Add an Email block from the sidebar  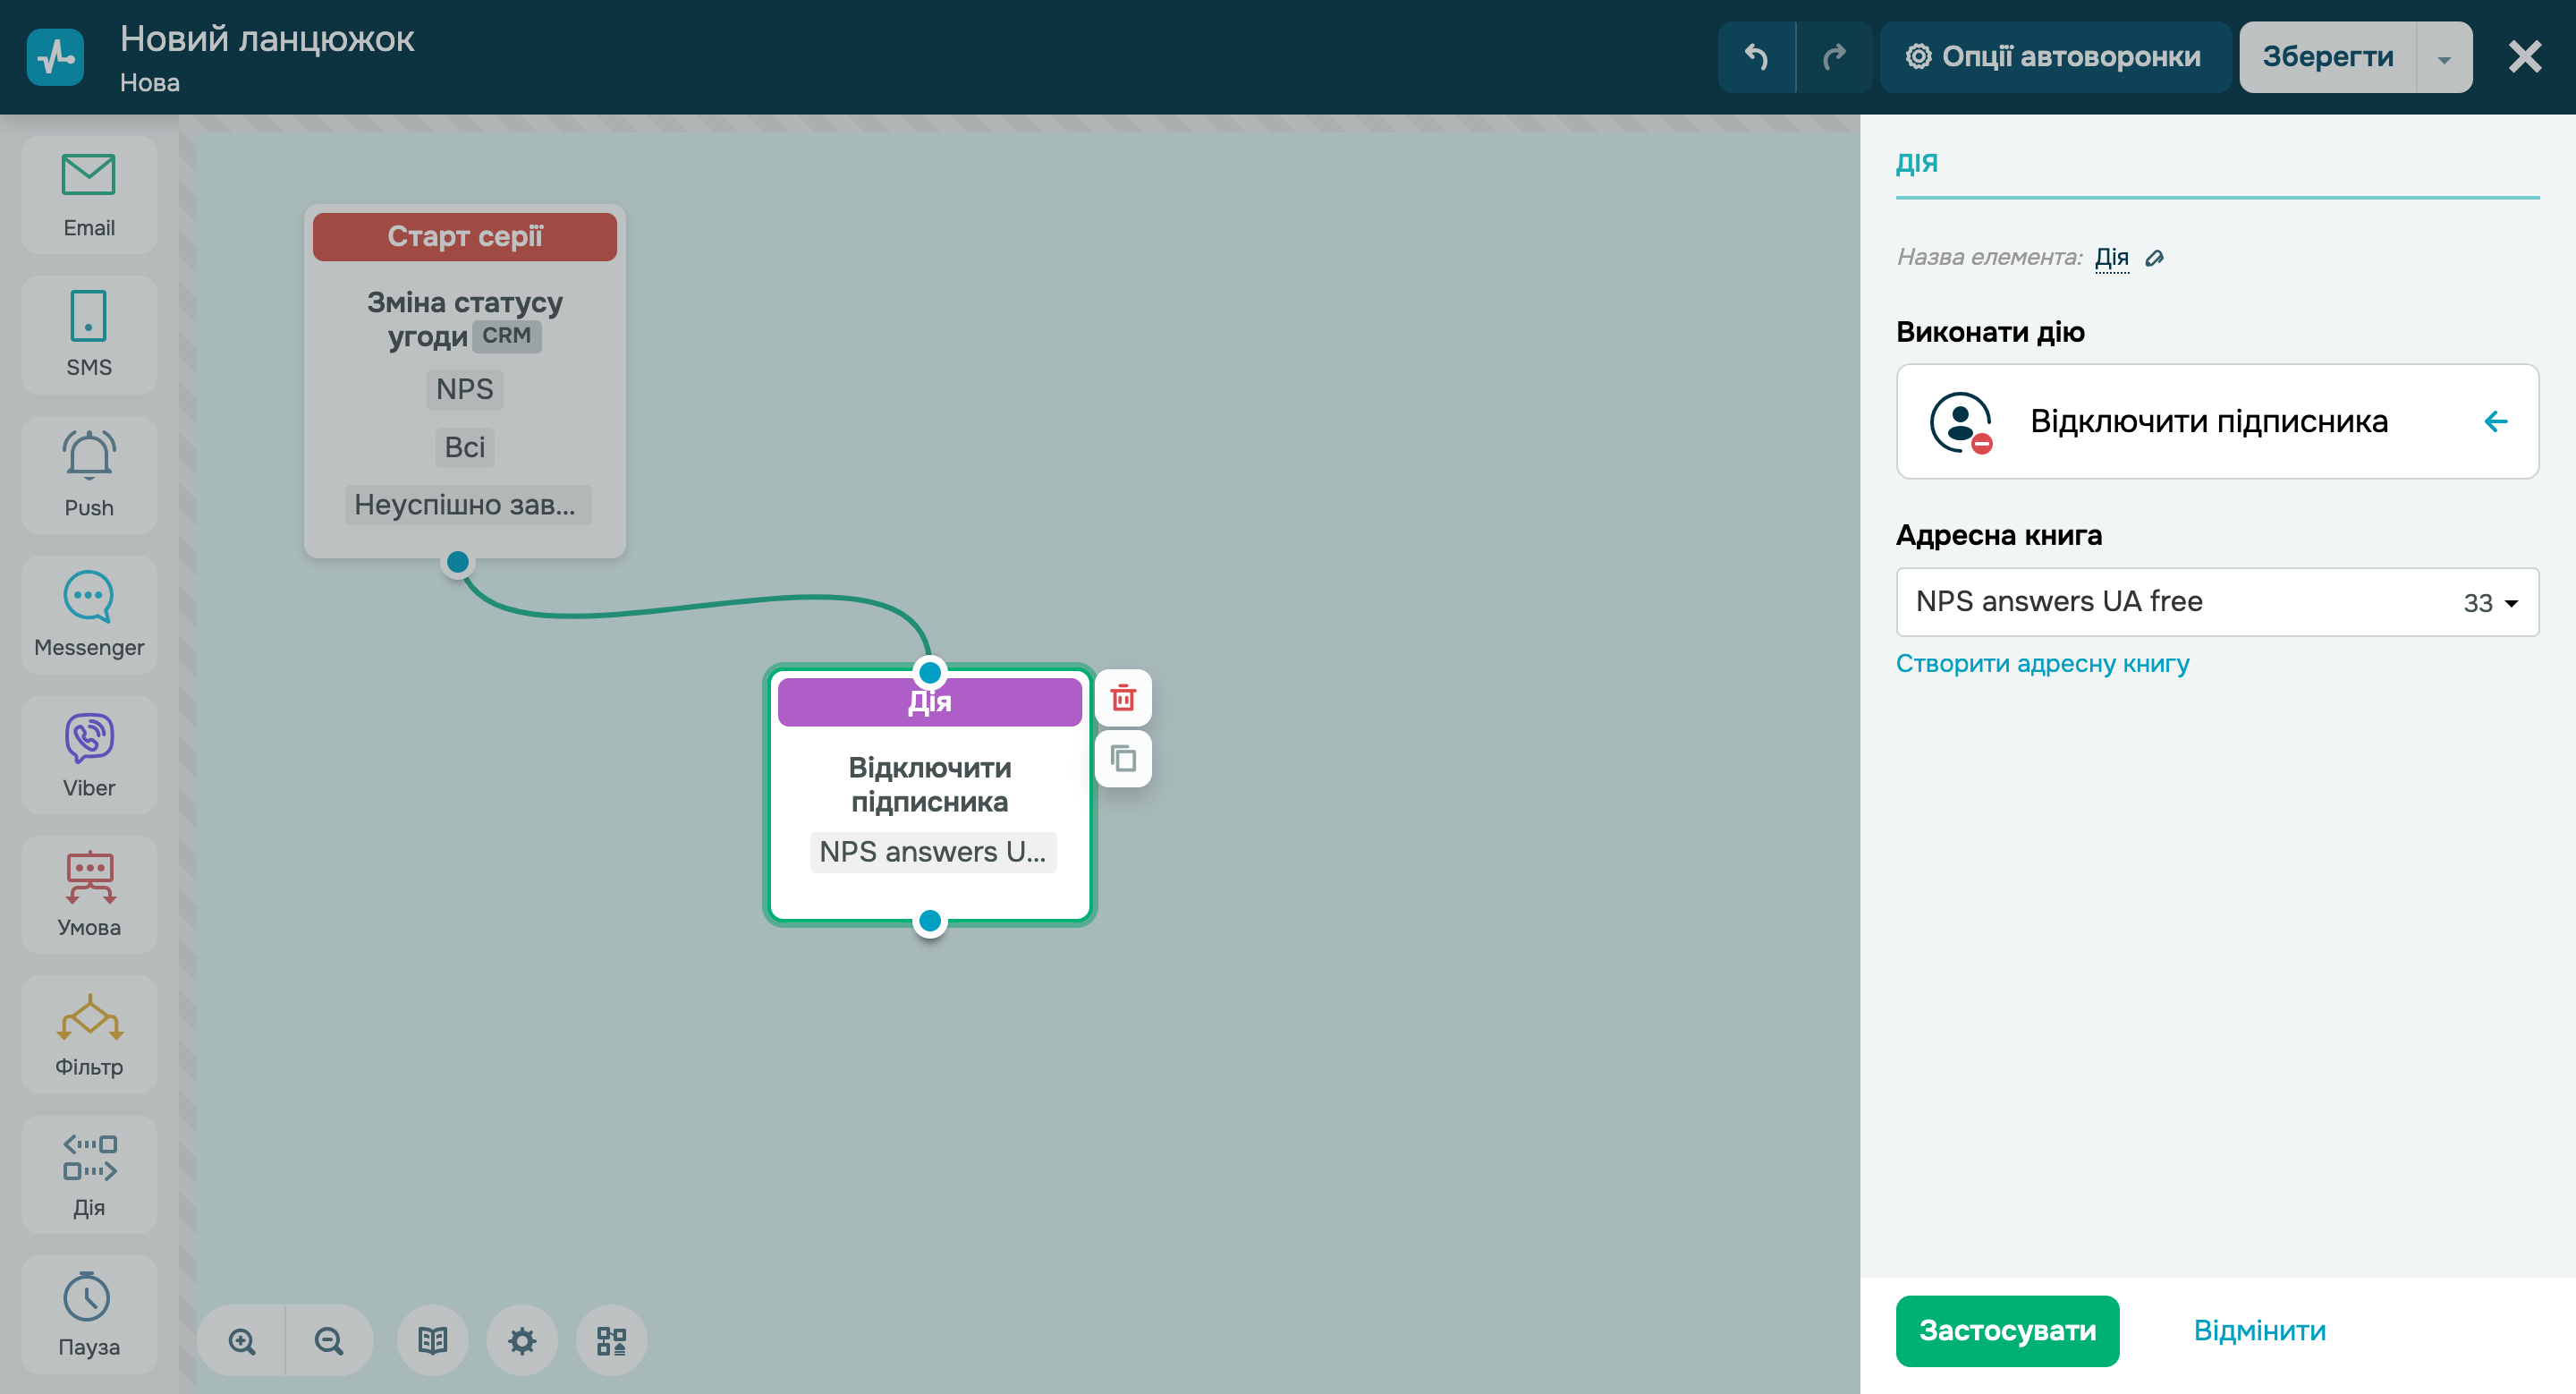[x=89, y=195]
